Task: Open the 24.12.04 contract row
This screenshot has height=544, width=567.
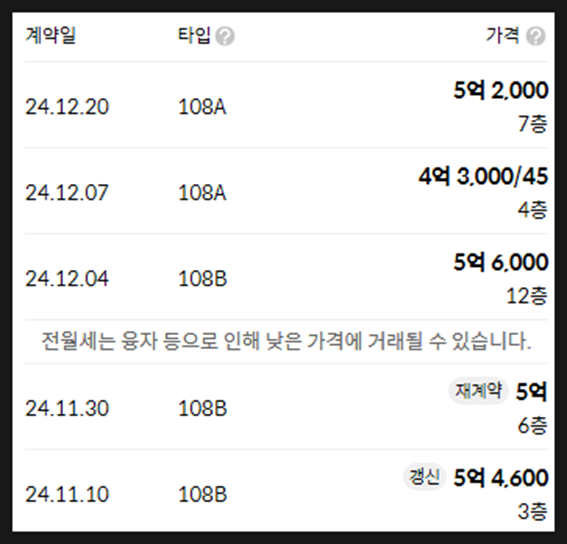Action: click(x=286, y=277)
